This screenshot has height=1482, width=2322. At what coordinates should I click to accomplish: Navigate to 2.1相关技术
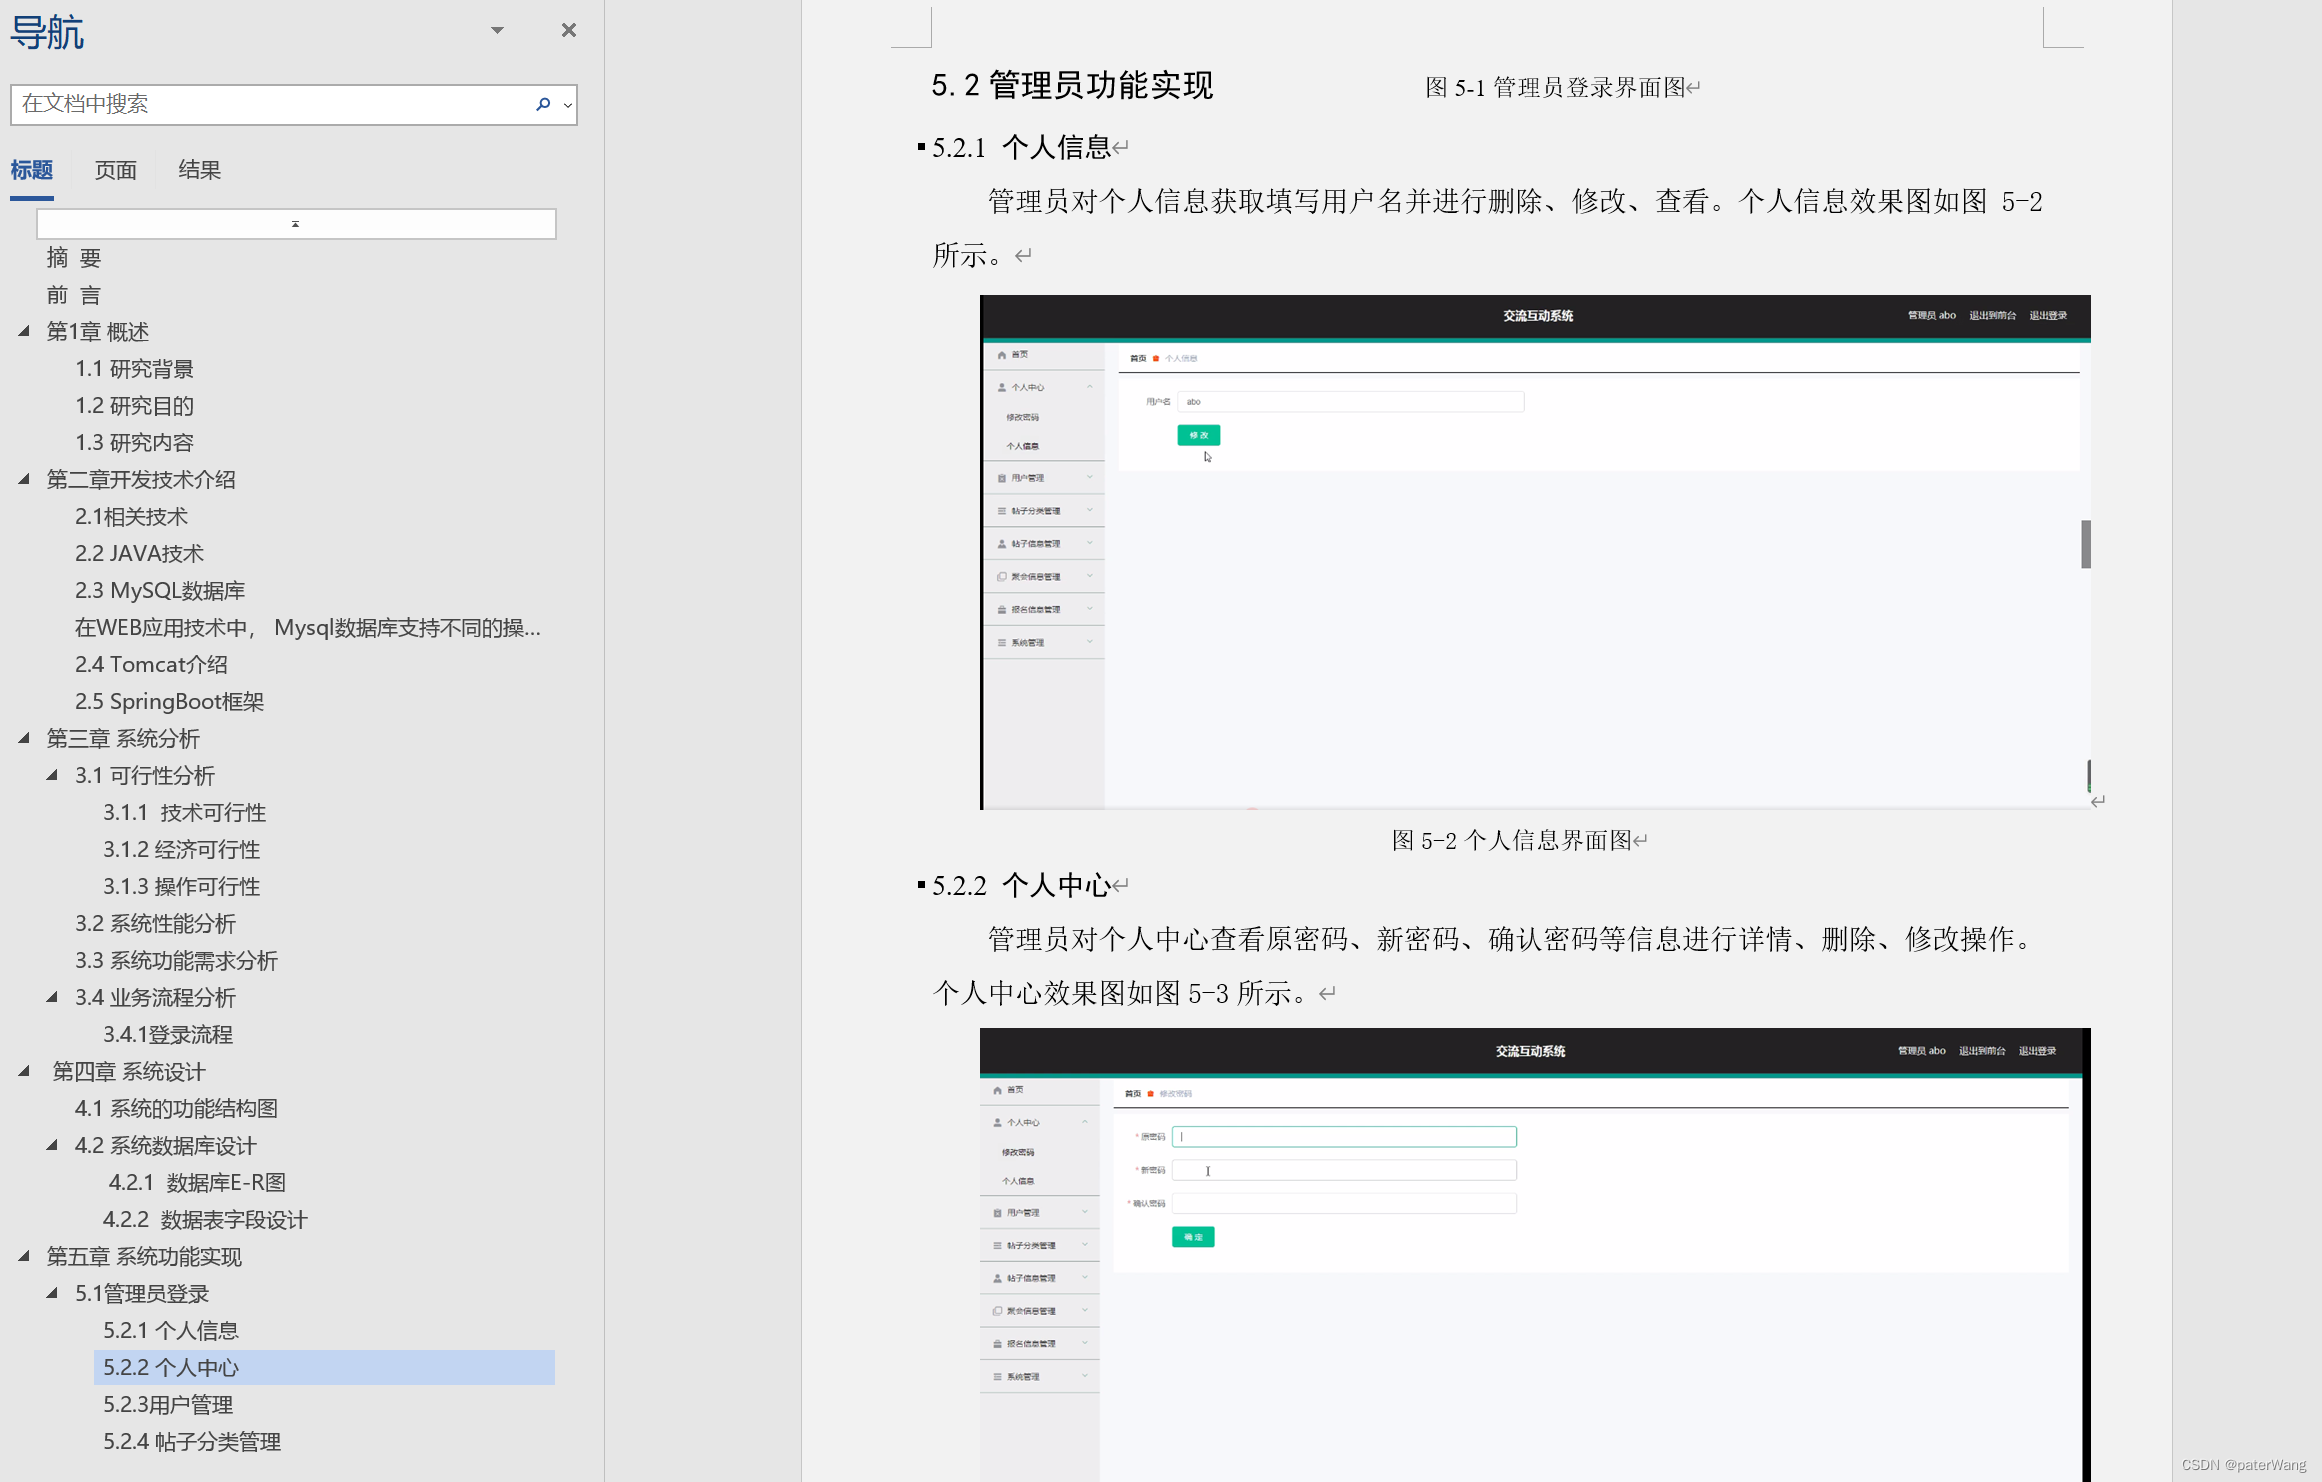tap(131, 517)
